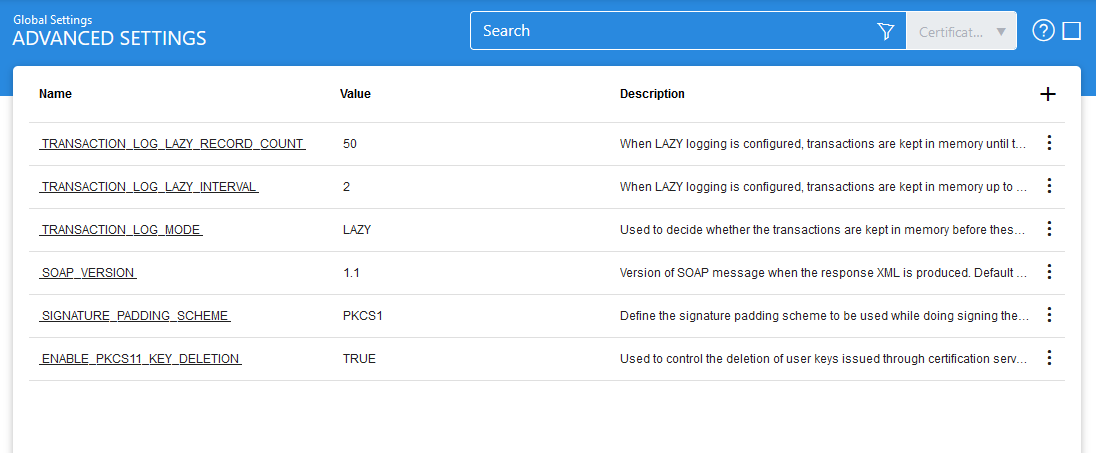Open options menu for TRANSACTION_LOG_MODE row
Screen dimensions: 1096x453
tap(1049, 229)
